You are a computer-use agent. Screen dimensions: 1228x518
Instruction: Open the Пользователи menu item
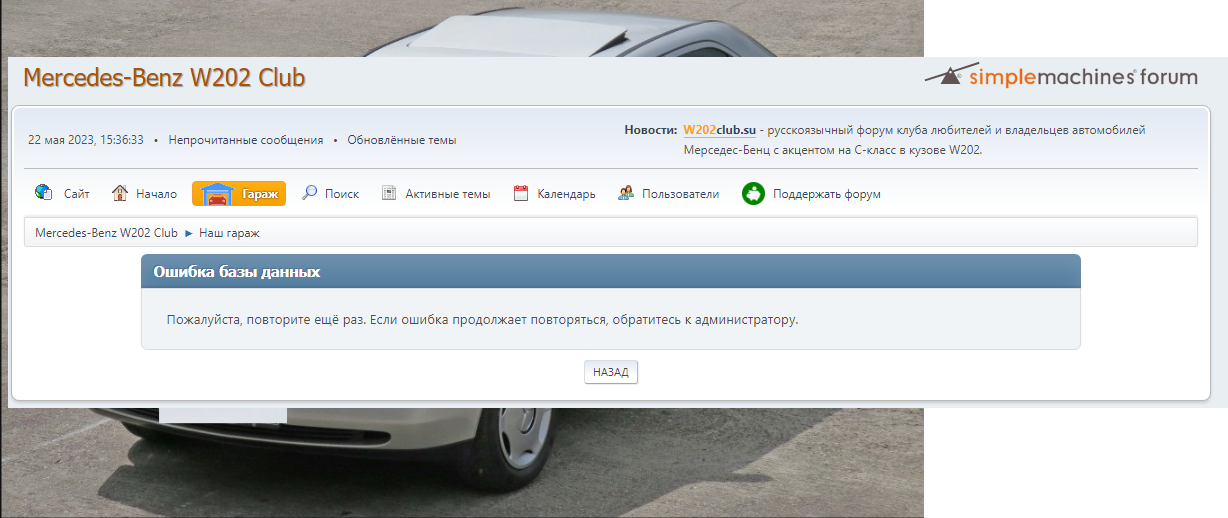[x=681, y=194]
